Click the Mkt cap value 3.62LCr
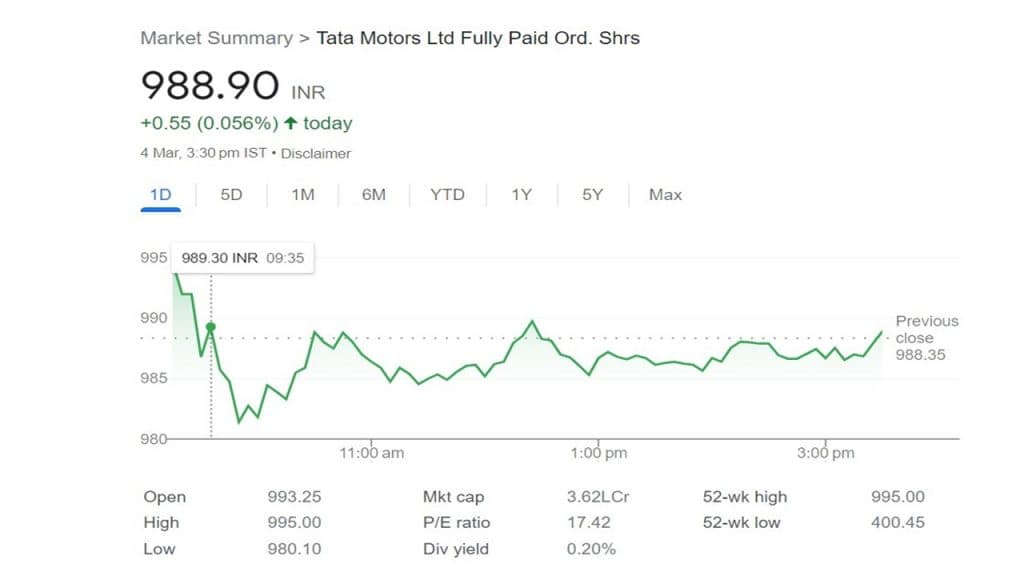This screenshot has width=1024, height=576. 598,497
